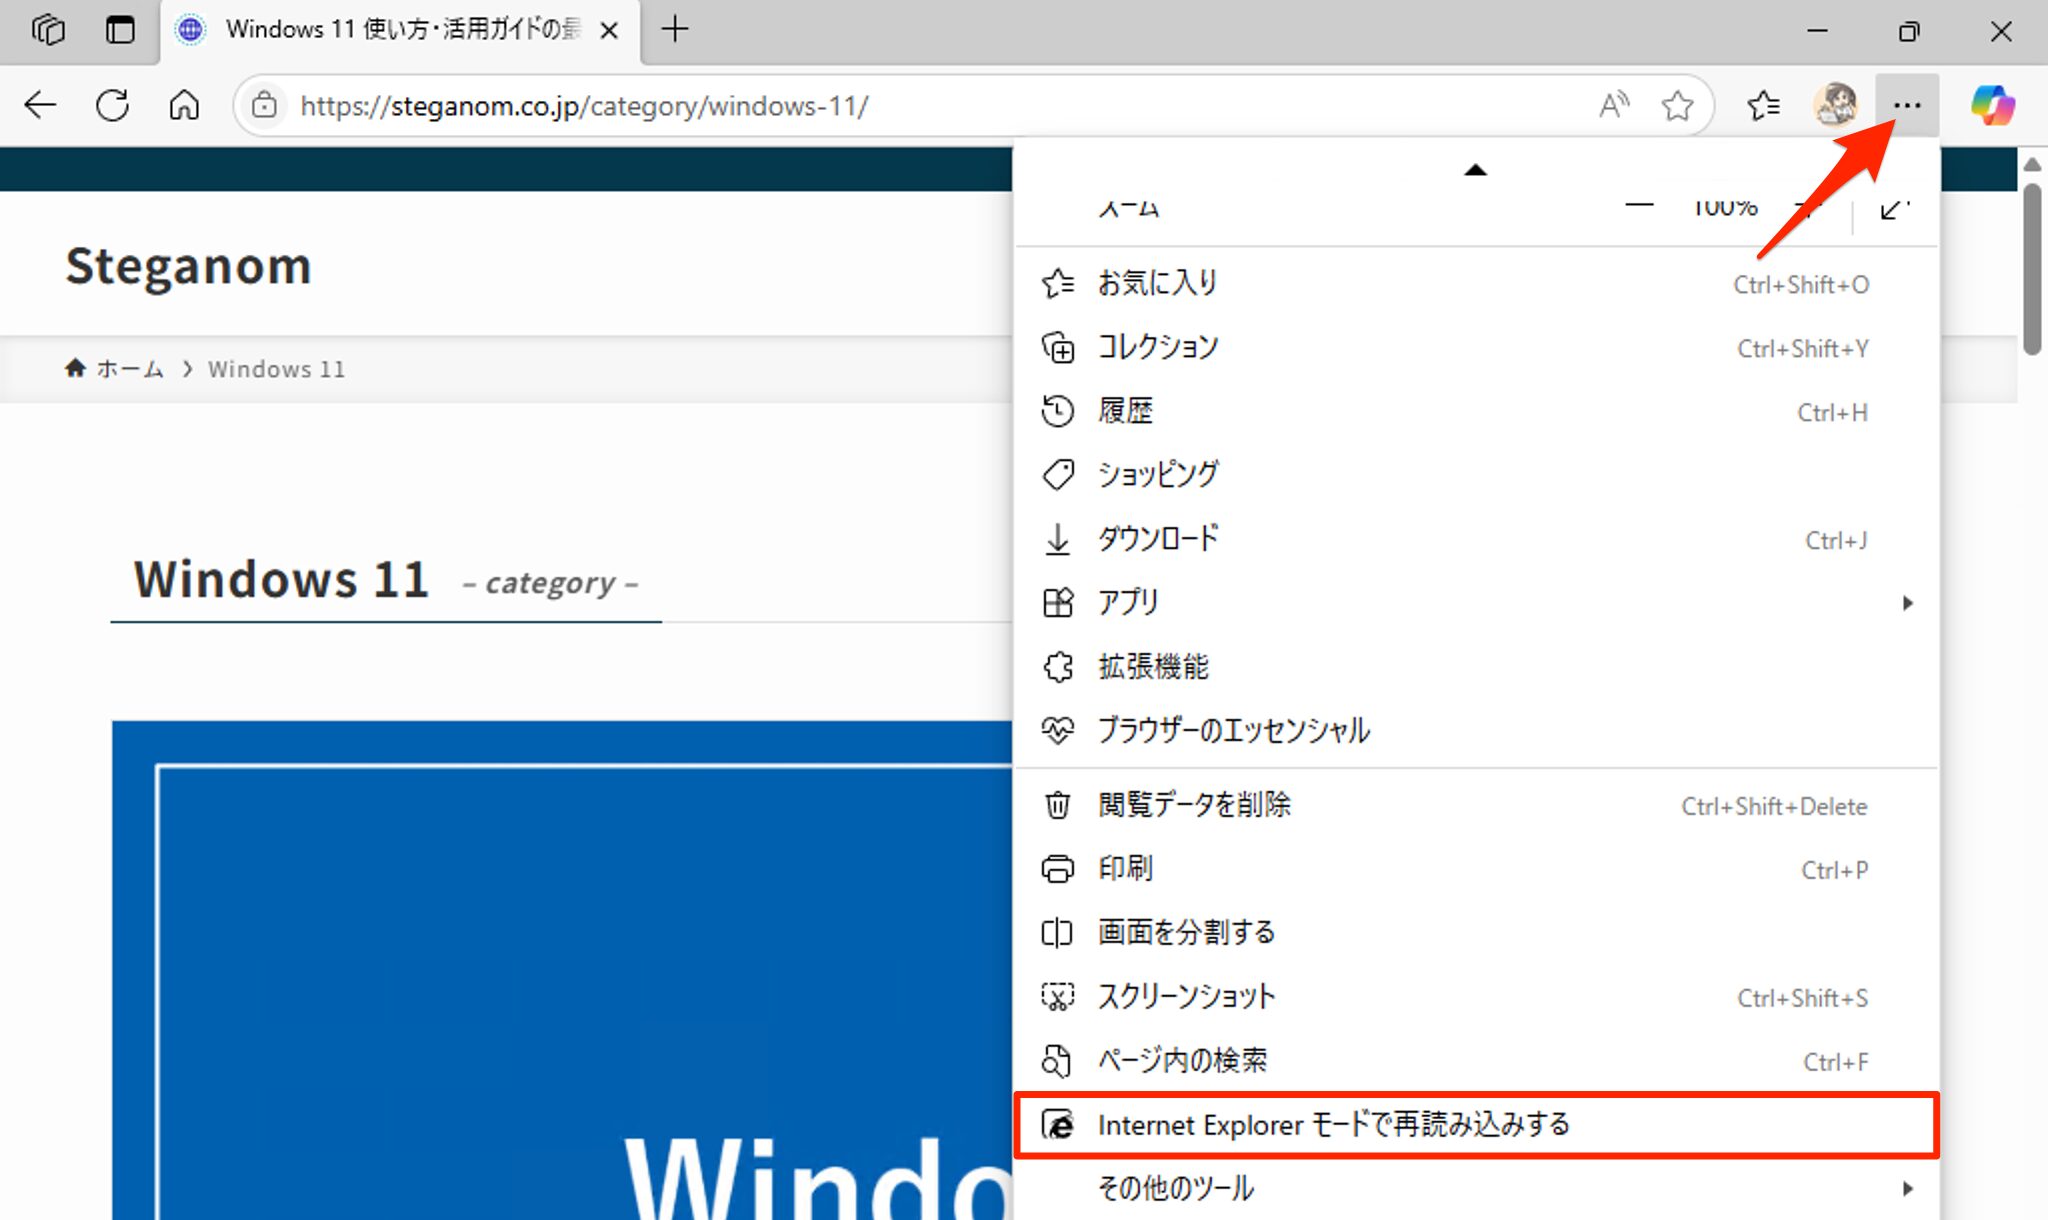Add current page to favorites via star
The height and width of the screenshot is (1220, 2048).
pyautogui.click(x=1678, y=104)
